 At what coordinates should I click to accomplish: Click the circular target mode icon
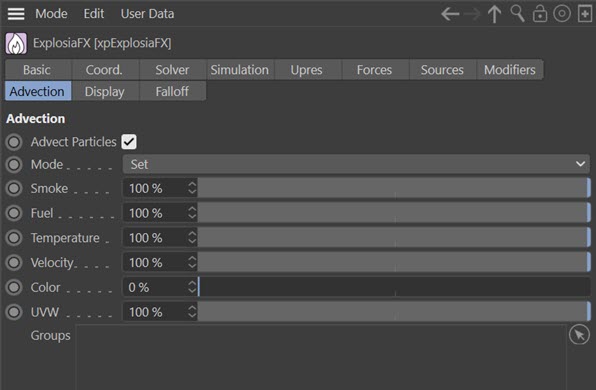[562, 14]
